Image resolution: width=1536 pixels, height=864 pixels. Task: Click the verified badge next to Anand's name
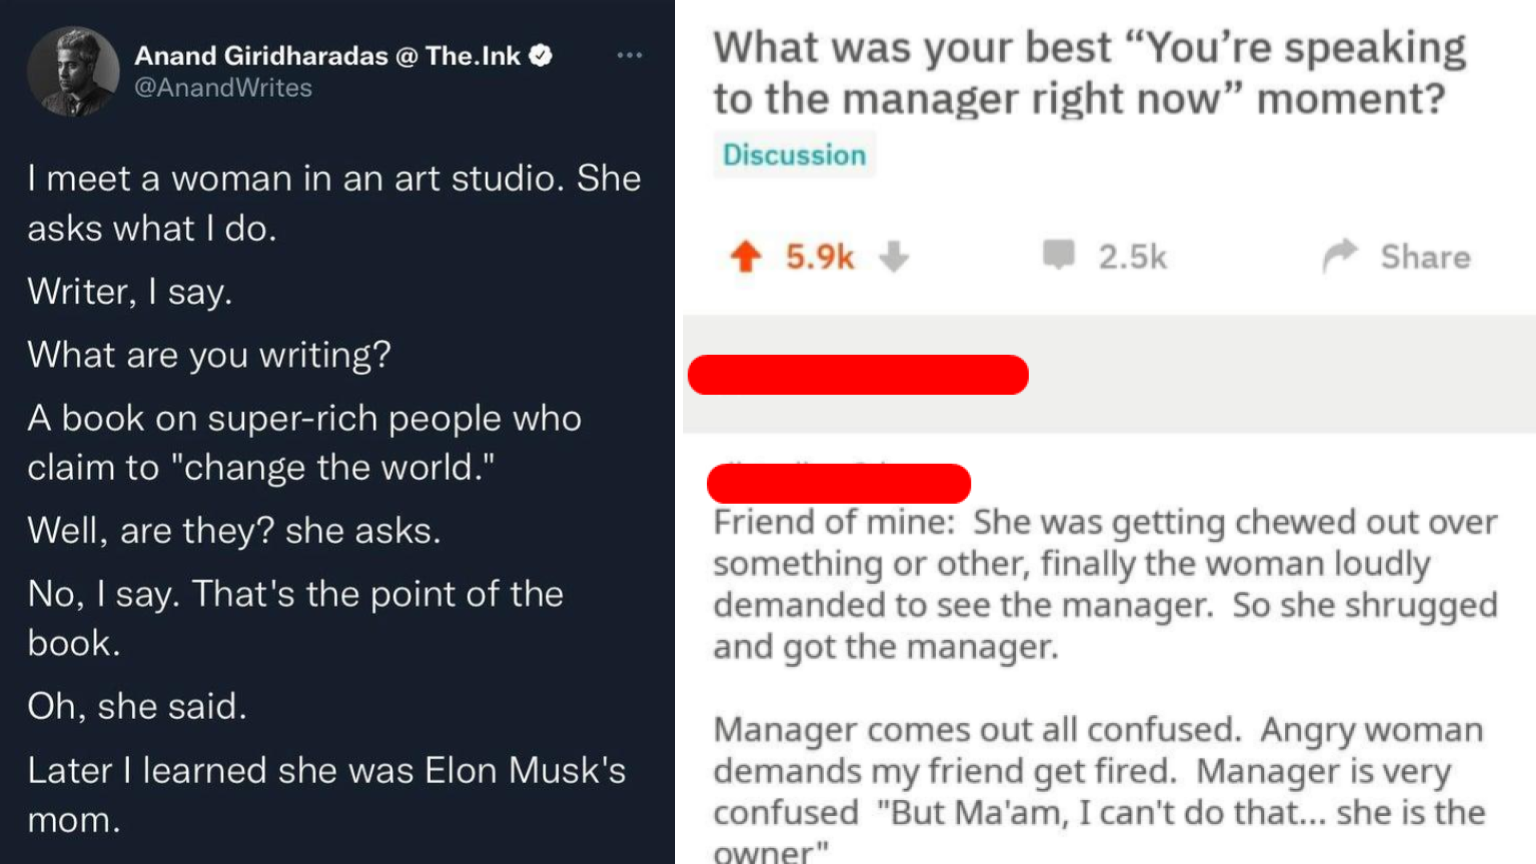(541, 55)
